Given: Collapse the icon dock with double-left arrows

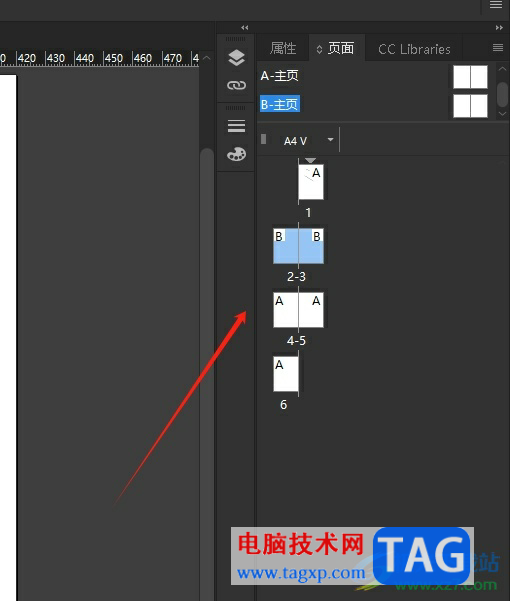Looking at the screenshot, I should (x=244, y=28).
